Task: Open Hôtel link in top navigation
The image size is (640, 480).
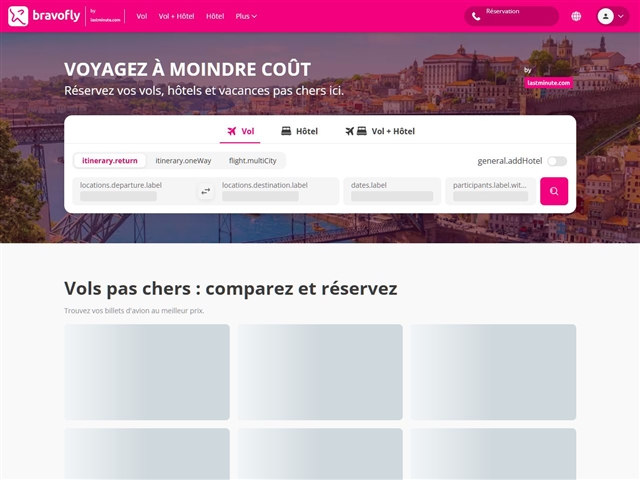Action: point(215,16)
